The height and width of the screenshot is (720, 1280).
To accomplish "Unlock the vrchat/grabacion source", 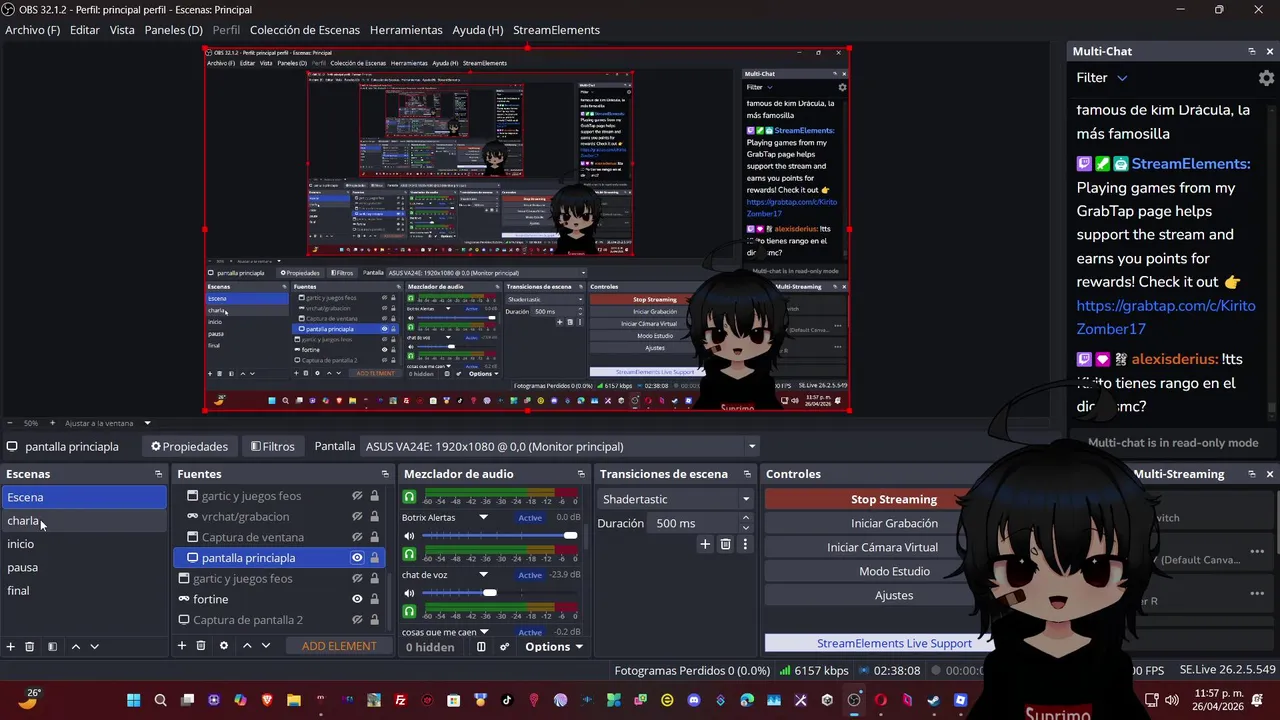I will [374, 517].
